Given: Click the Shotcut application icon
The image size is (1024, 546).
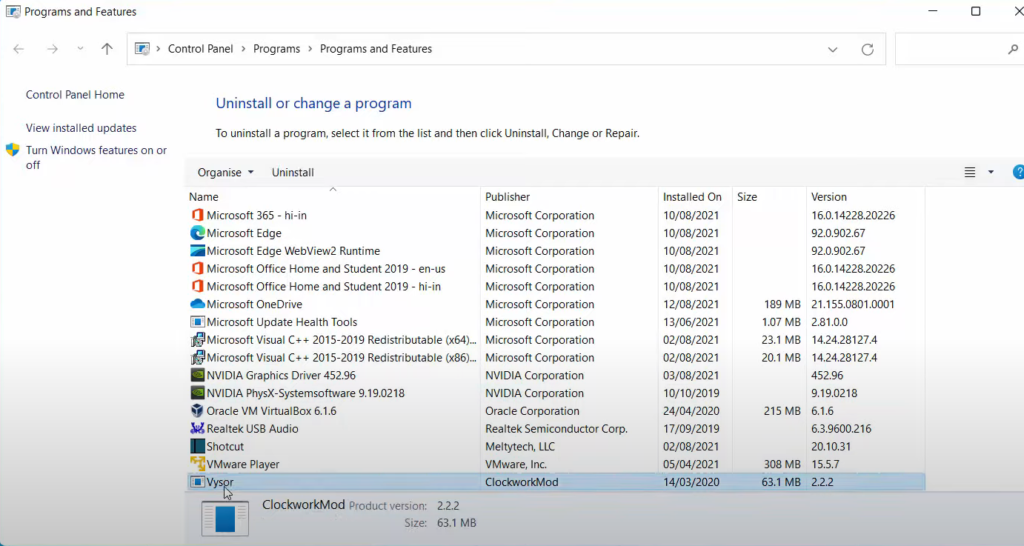Looking at the screenshot, I should point(197,447).
